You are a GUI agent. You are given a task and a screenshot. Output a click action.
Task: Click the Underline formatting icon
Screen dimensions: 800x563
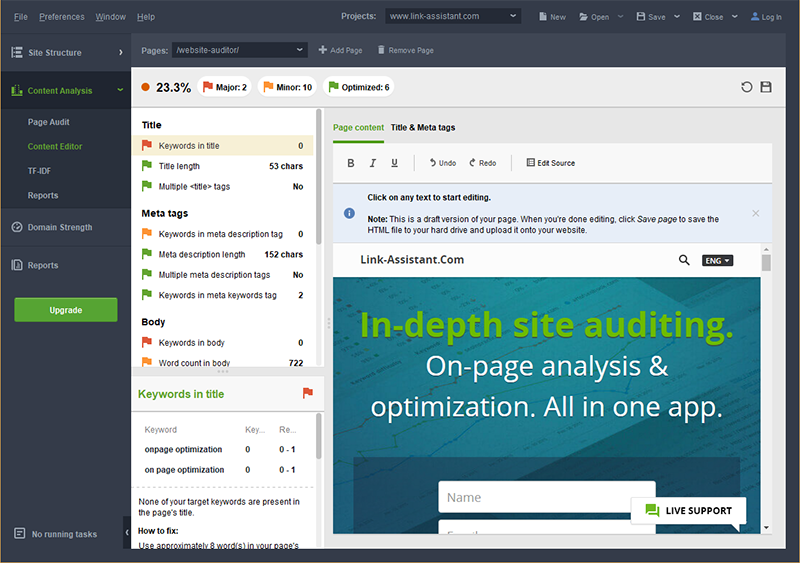394,163
